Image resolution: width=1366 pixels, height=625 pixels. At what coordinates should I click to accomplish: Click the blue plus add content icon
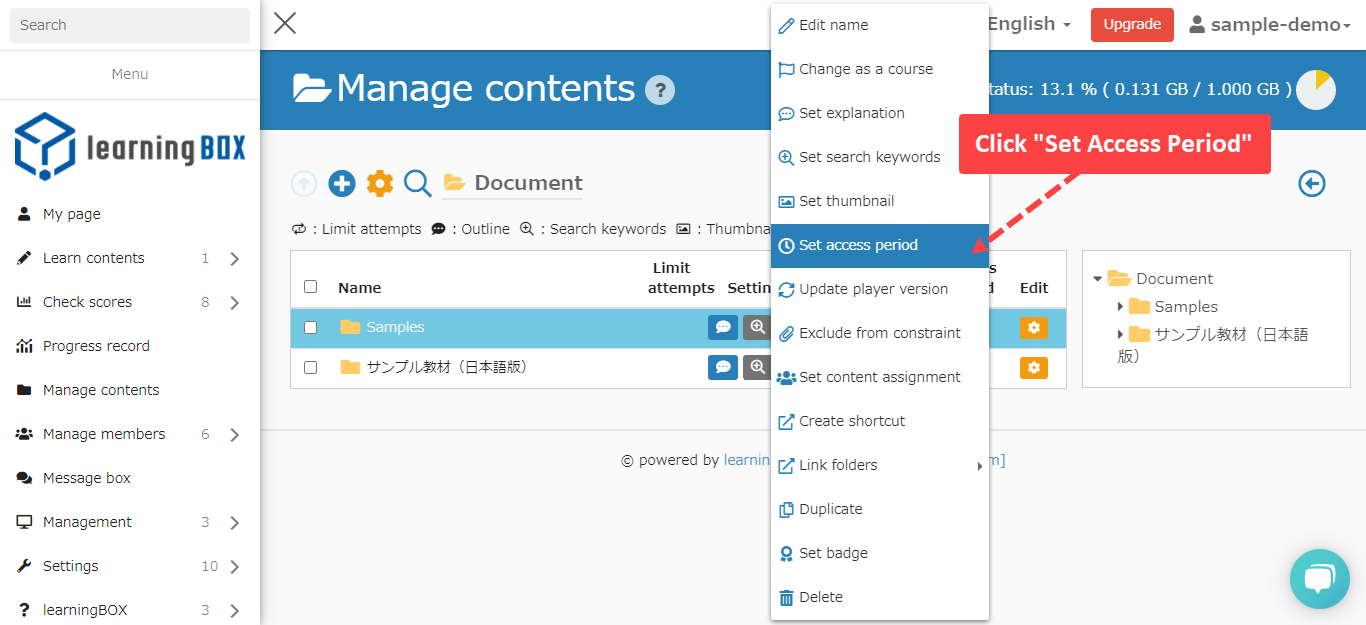point(342,183)
